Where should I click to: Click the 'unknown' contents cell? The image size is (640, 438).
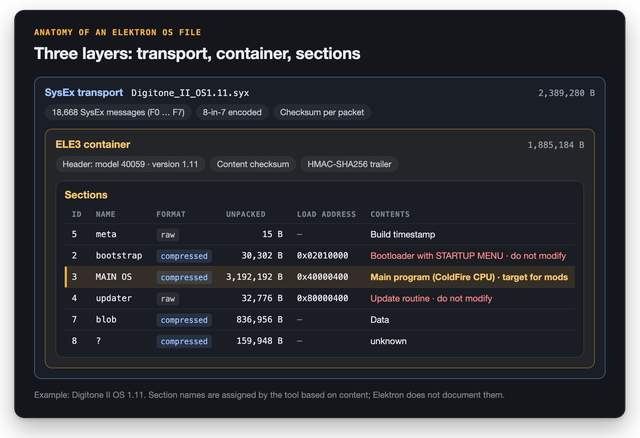coord(388,341)
